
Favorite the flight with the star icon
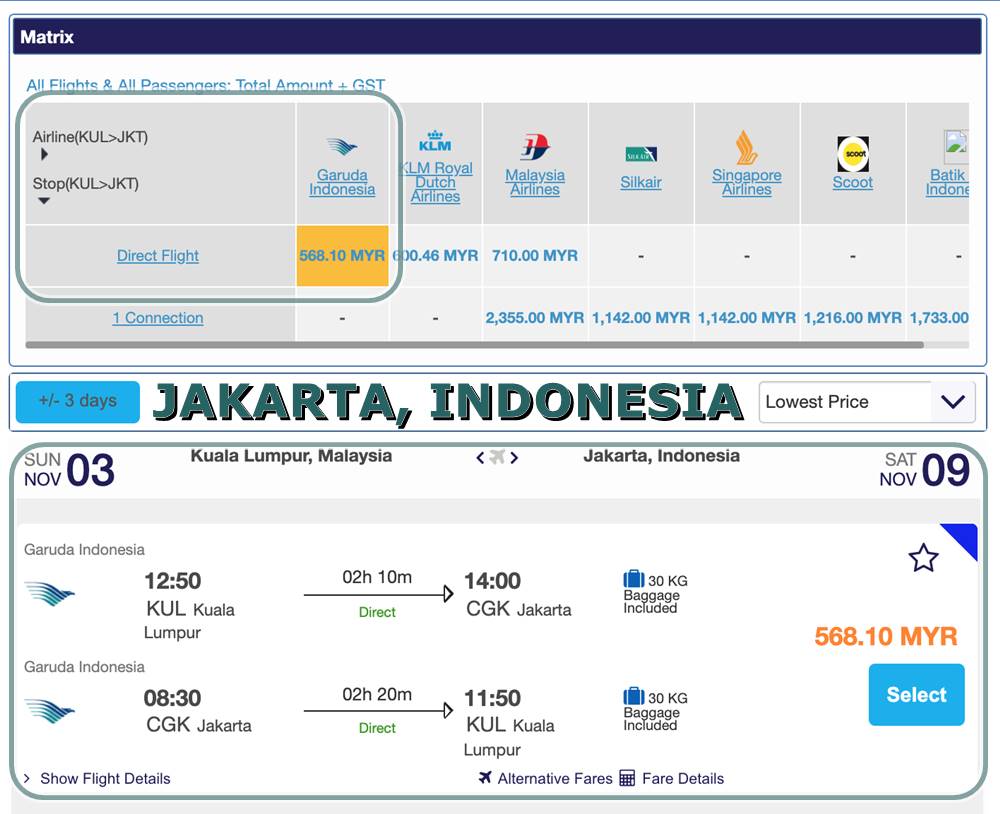coord(923,558)
